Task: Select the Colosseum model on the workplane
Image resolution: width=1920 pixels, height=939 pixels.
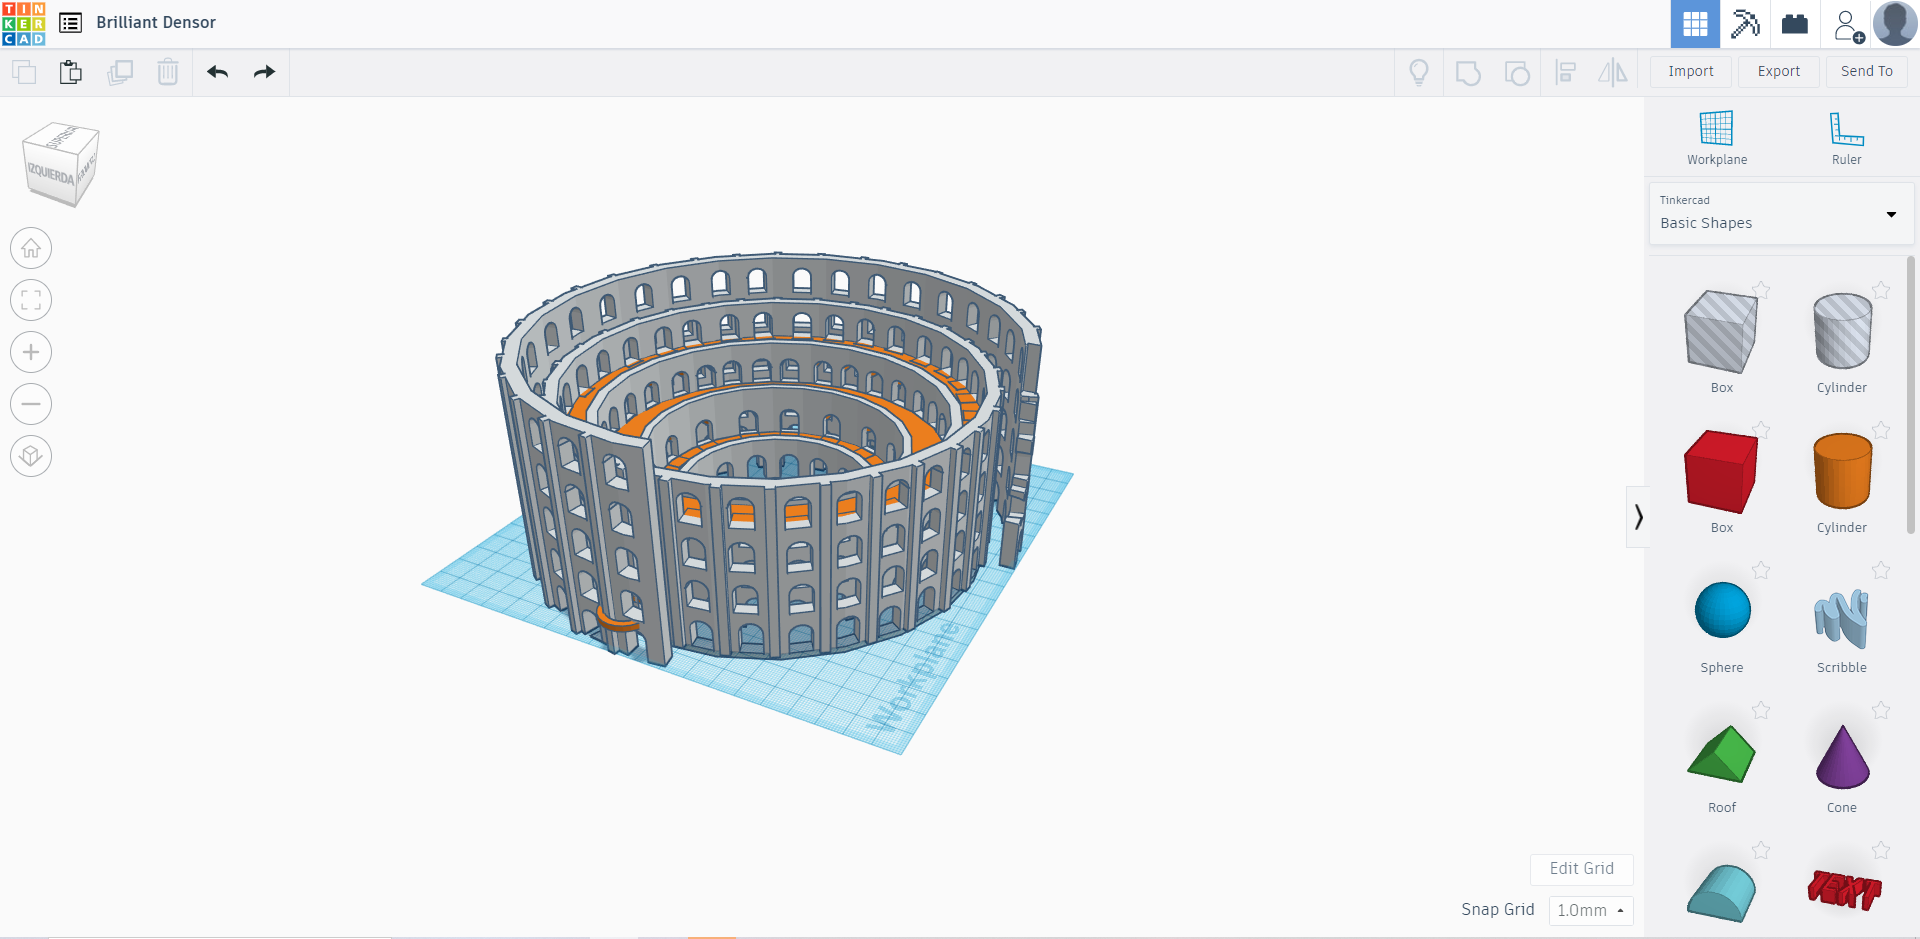Action: 770,460
